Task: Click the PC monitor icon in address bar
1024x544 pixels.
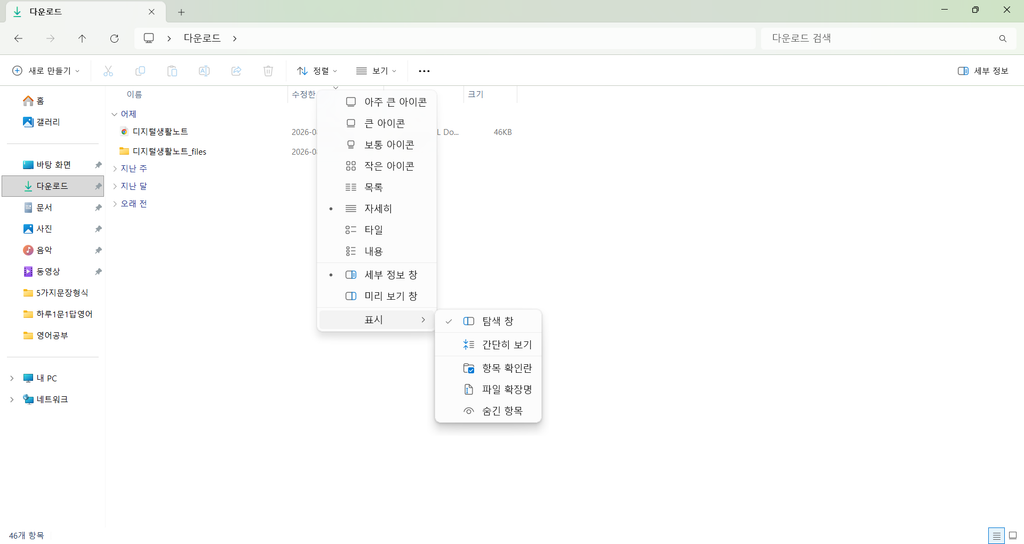Action: pos(149,39)
